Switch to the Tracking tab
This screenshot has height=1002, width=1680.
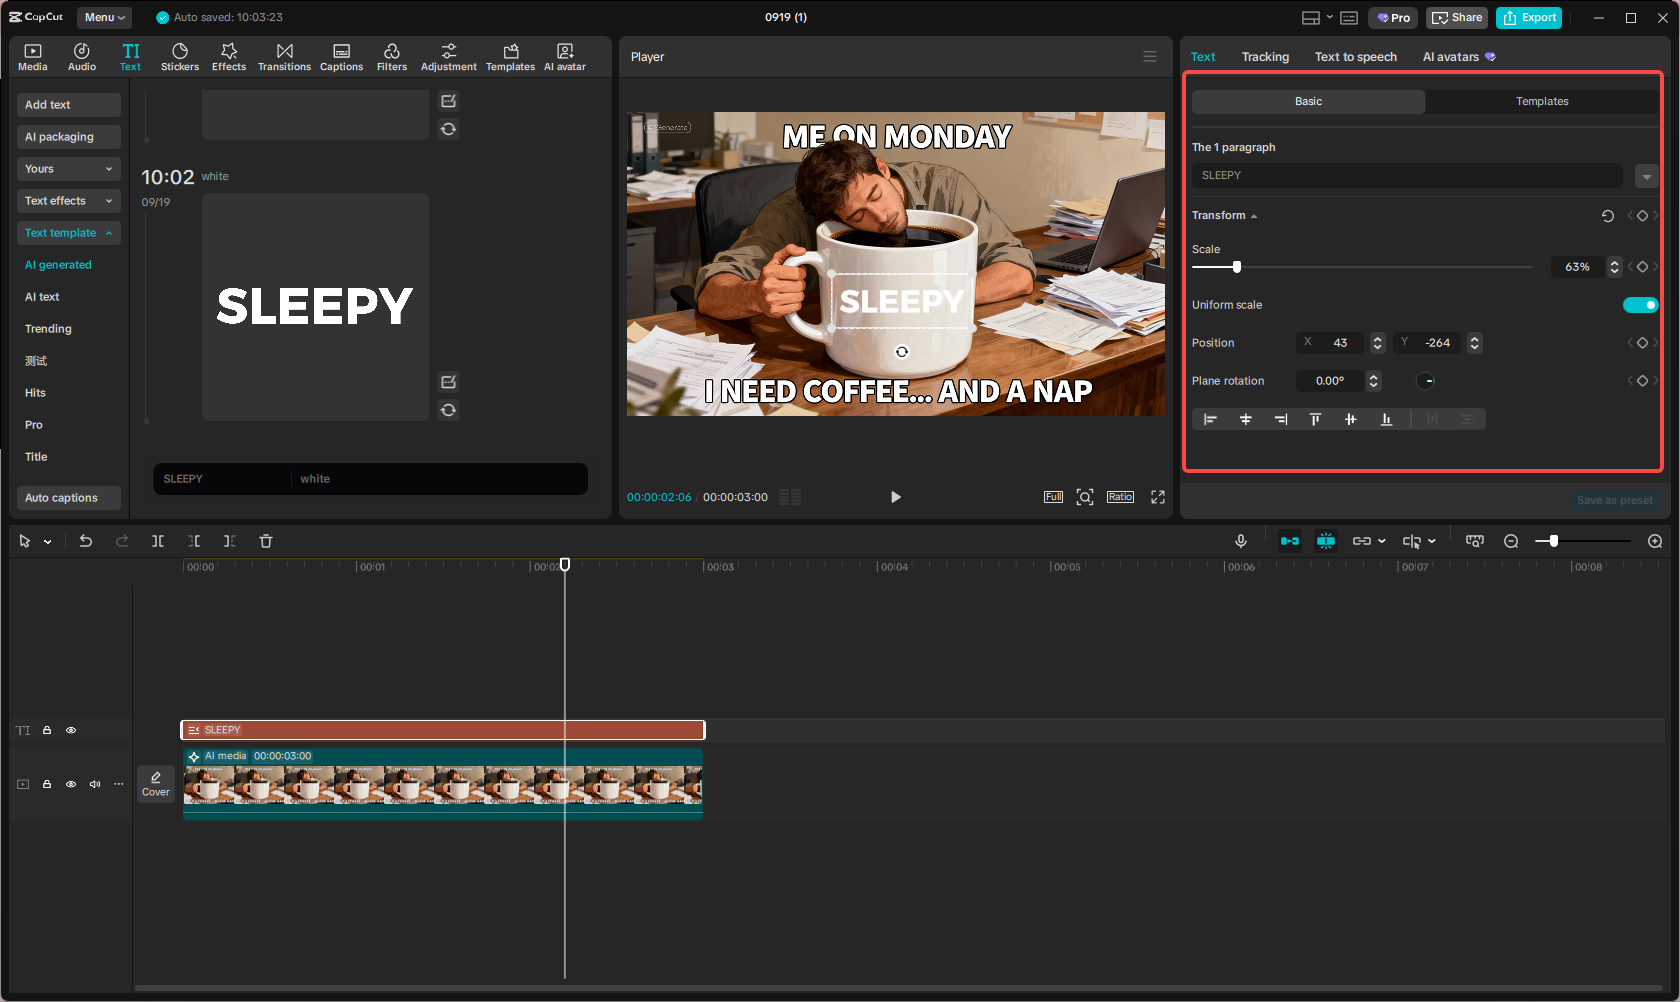(x=1265, y=56)
